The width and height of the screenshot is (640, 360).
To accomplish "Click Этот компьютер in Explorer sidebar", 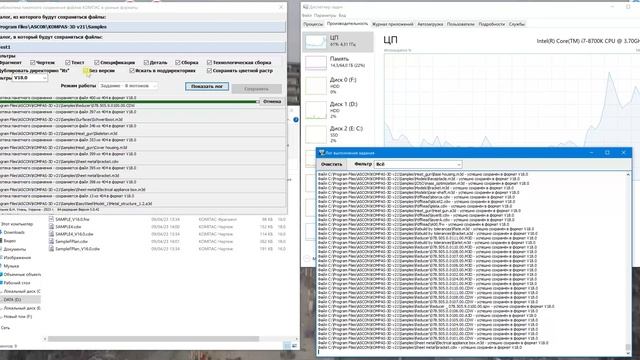I will pyautogui.click(x=17, y=224).
